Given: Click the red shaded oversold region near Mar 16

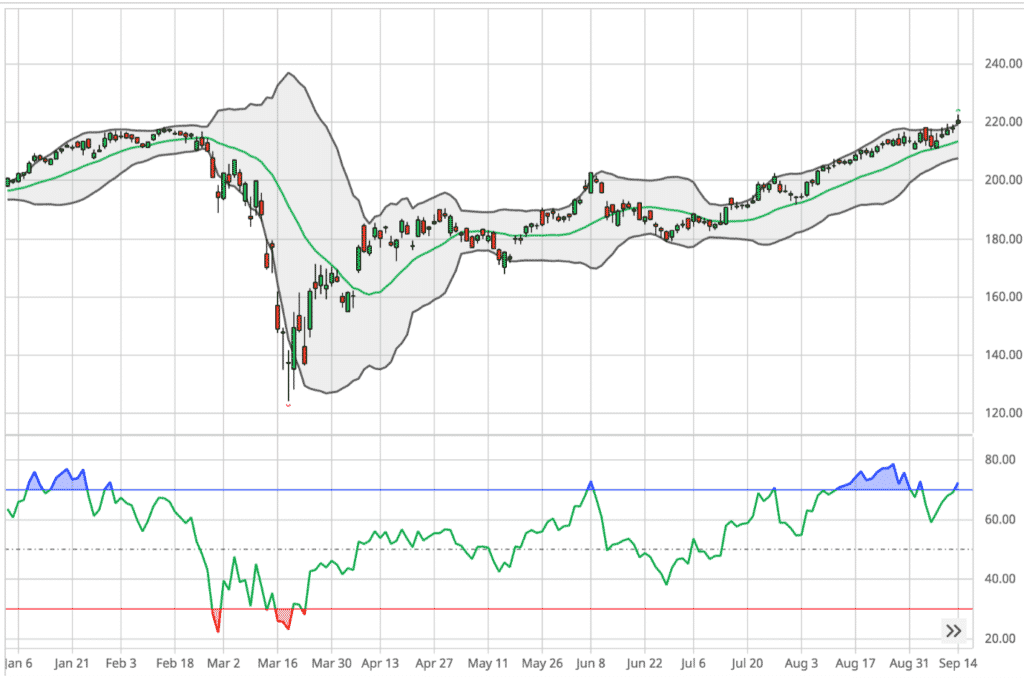Looking at the screenshot, I should (x=283, y=618).
